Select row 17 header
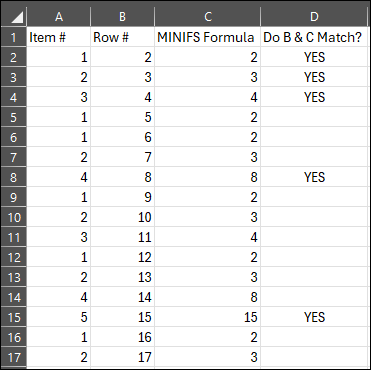This screenshot has width=371, height=370. click(x=14, y=357)
